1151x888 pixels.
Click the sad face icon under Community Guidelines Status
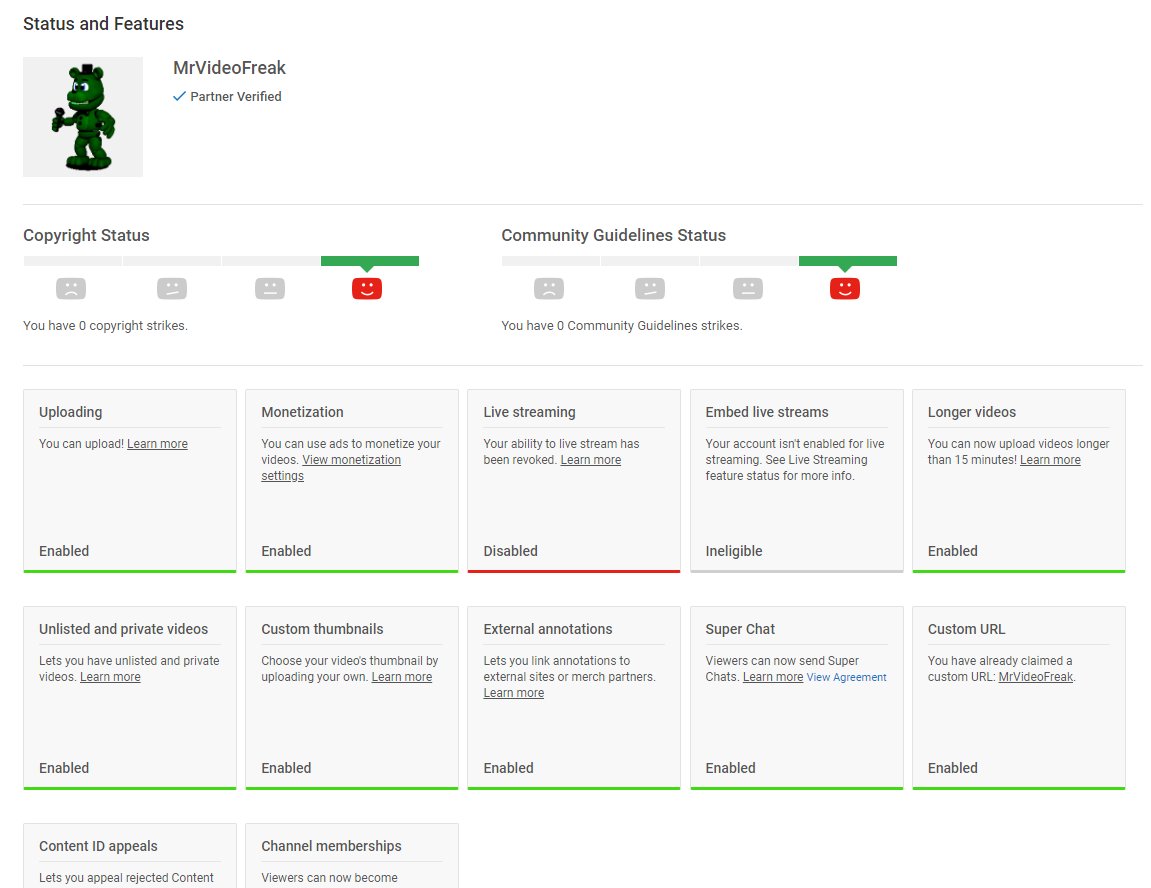549,288
